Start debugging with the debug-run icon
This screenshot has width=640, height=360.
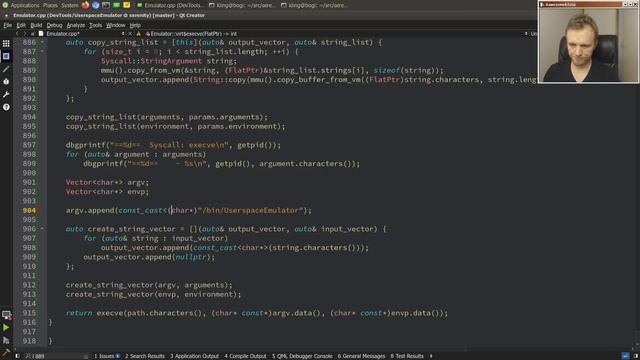6,340
